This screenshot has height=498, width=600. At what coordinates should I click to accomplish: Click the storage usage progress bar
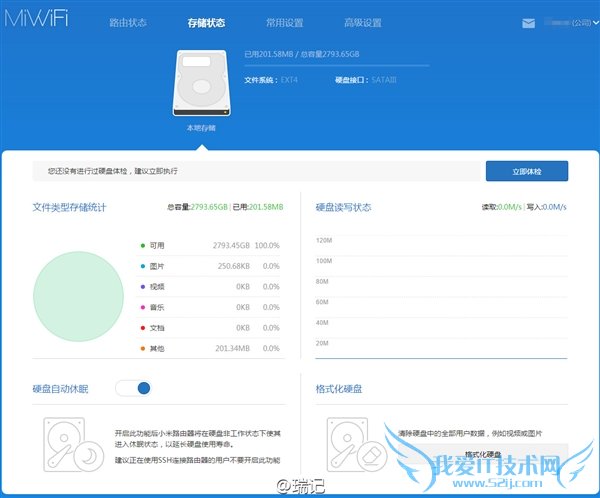[x=337, y=66]
